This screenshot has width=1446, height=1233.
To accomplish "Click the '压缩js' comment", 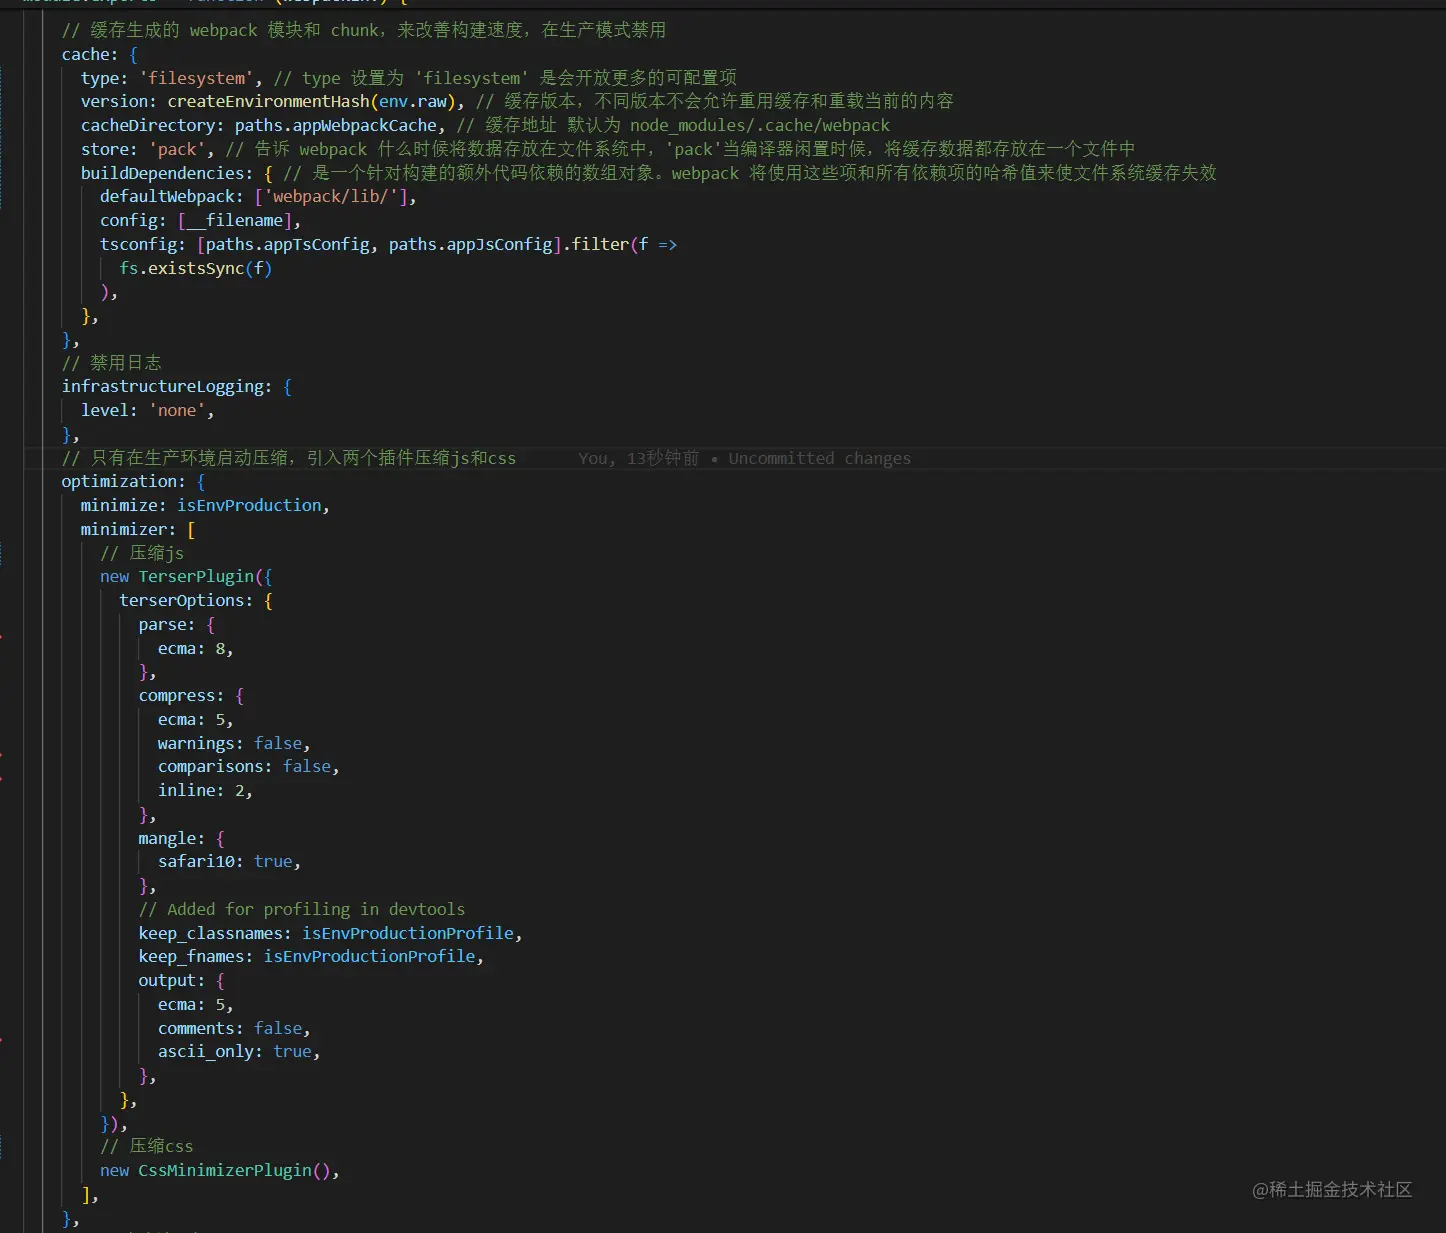I will click(142, 553).
